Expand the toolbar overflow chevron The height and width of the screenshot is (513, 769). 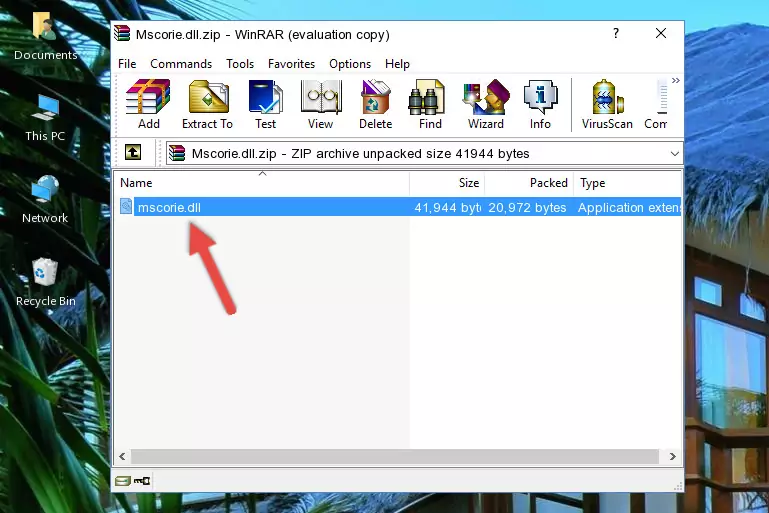676,80
